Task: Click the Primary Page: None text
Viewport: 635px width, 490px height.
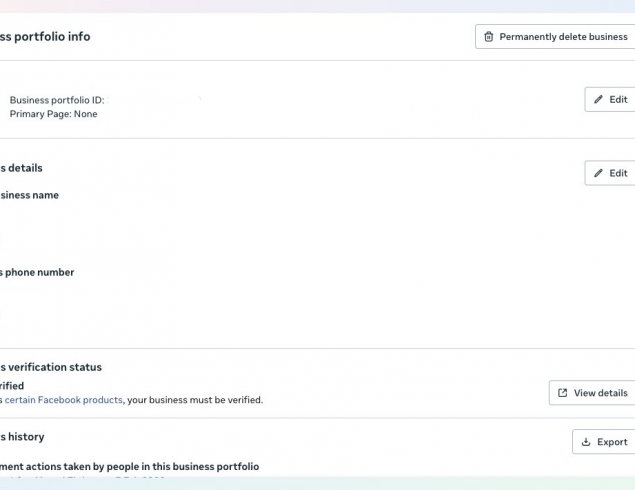Action: point(54,114)
